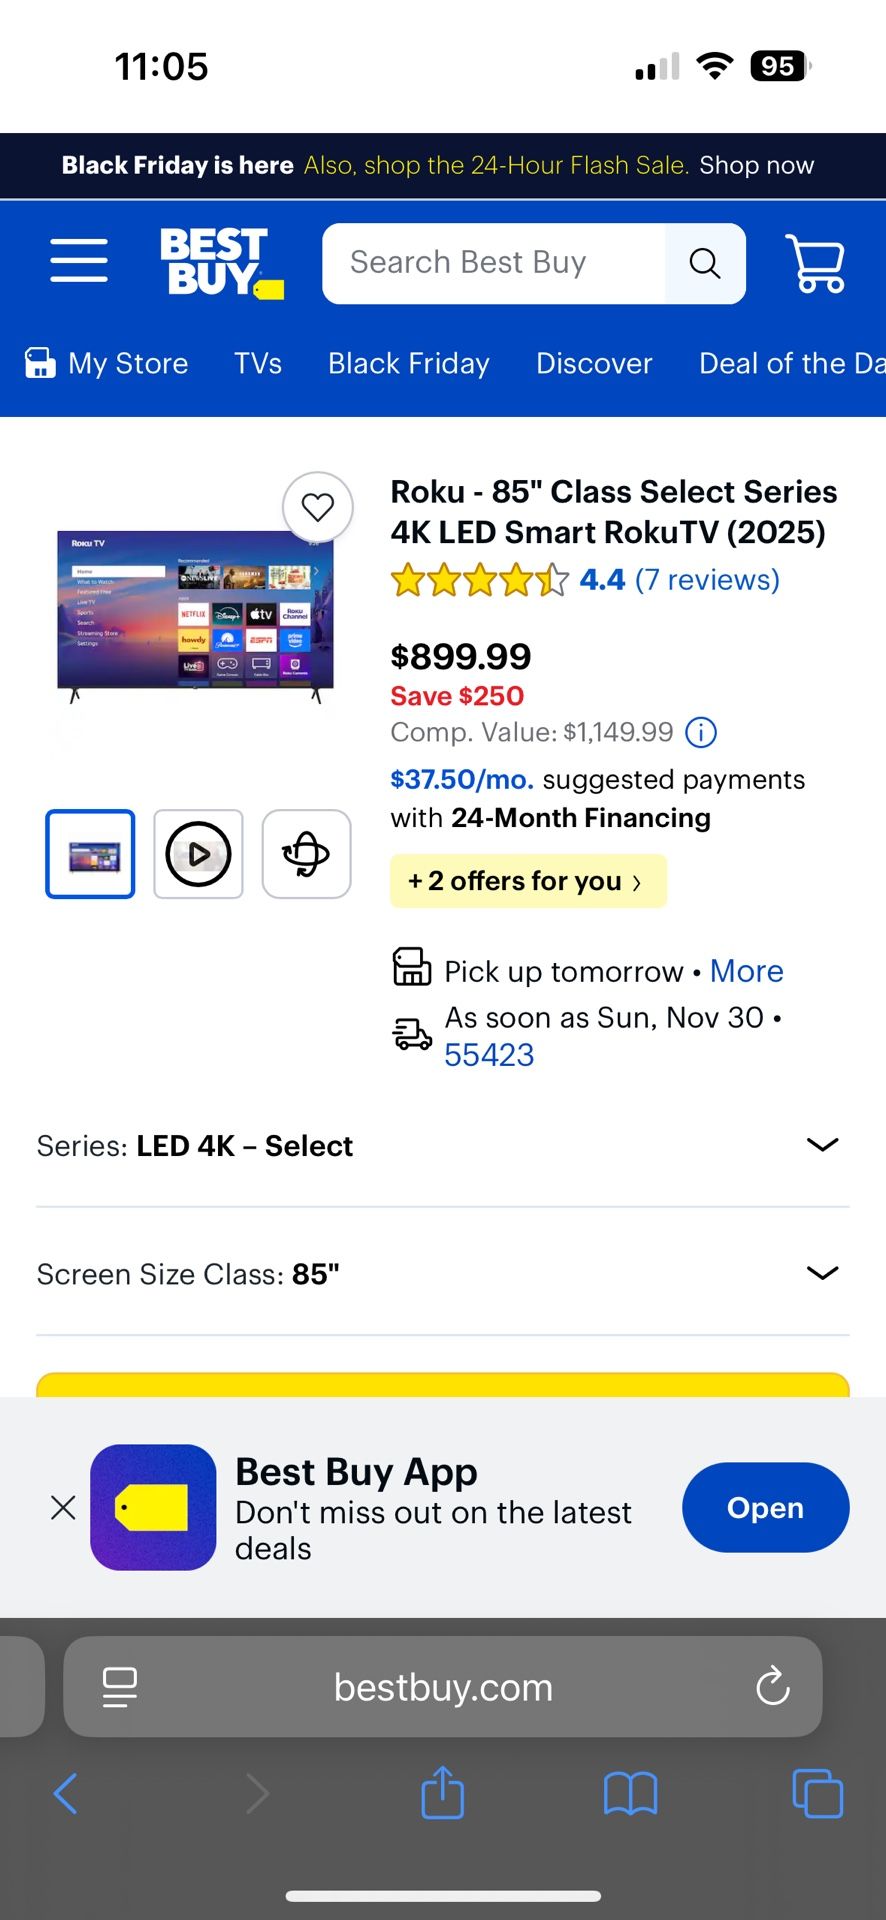Expand the Series LED 4K Select dropdown
Image resolution: width=886 pixels, height=1920 pixels.
822,1145
